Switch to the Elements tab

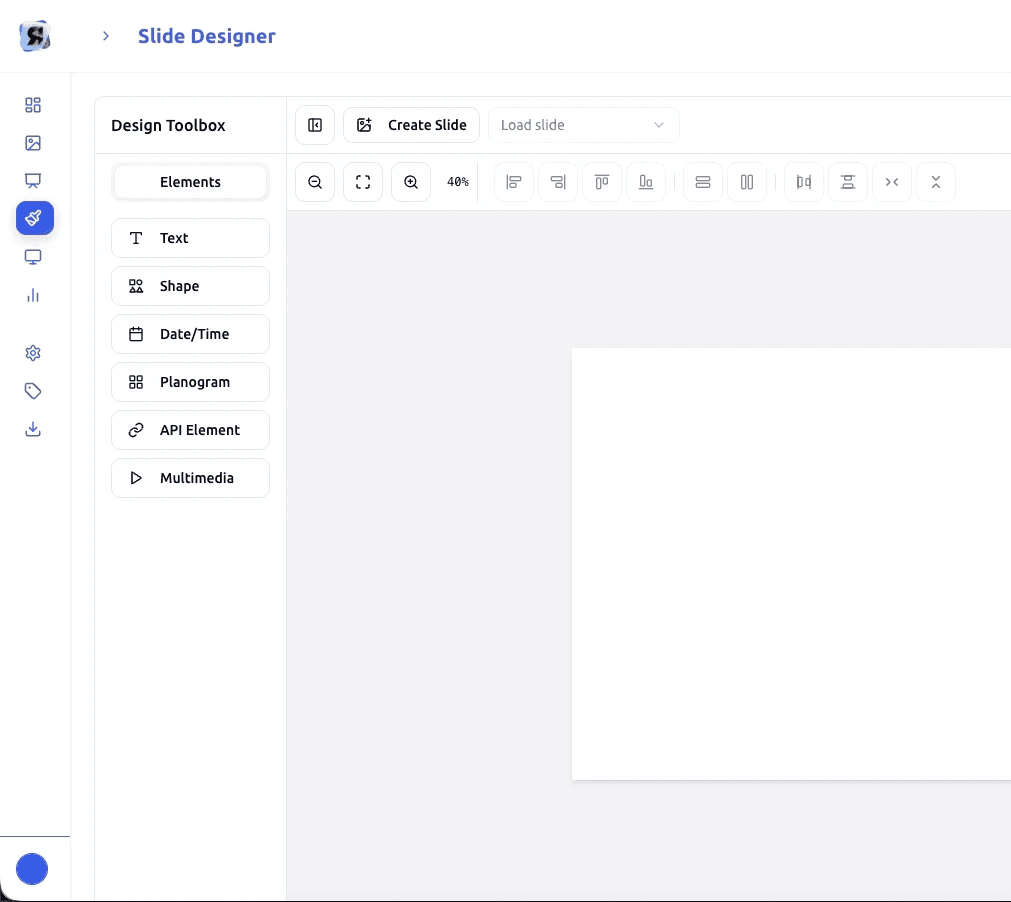(x=190, y=182)
